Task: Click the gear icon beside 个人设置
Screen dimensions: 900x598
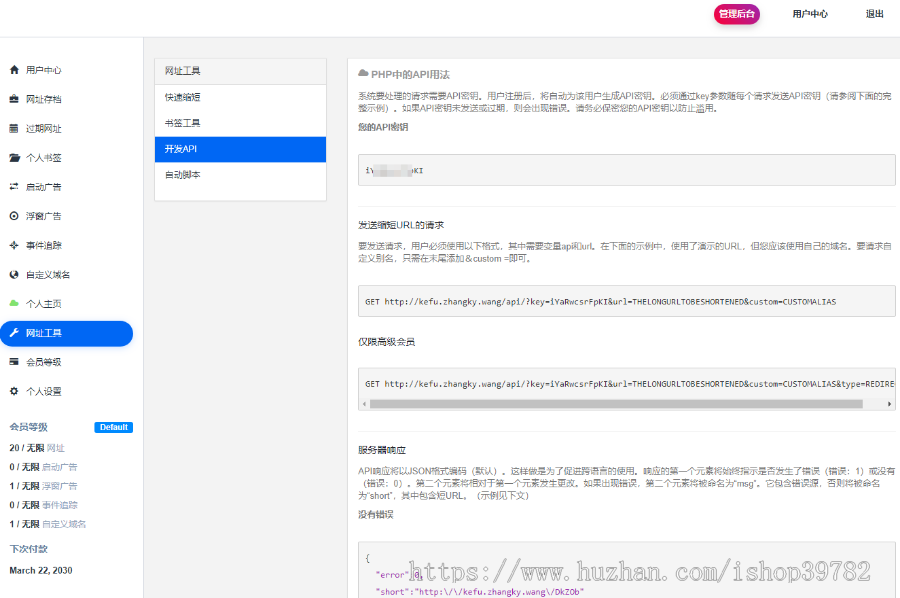Action: tap(14, 391)
